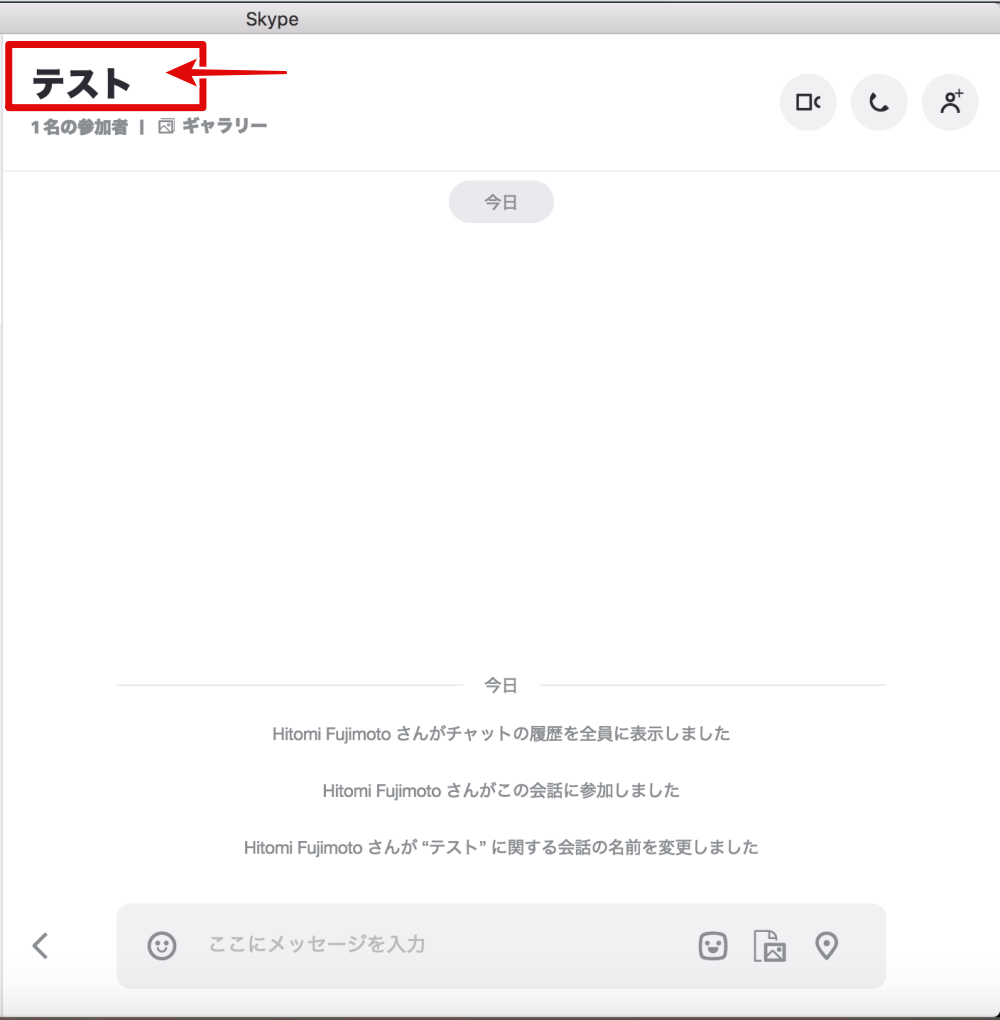Show the 1名の参加者 participant list
Image resolution: width=1000 pixels, height=1020 pixels.
click(79, 126)
